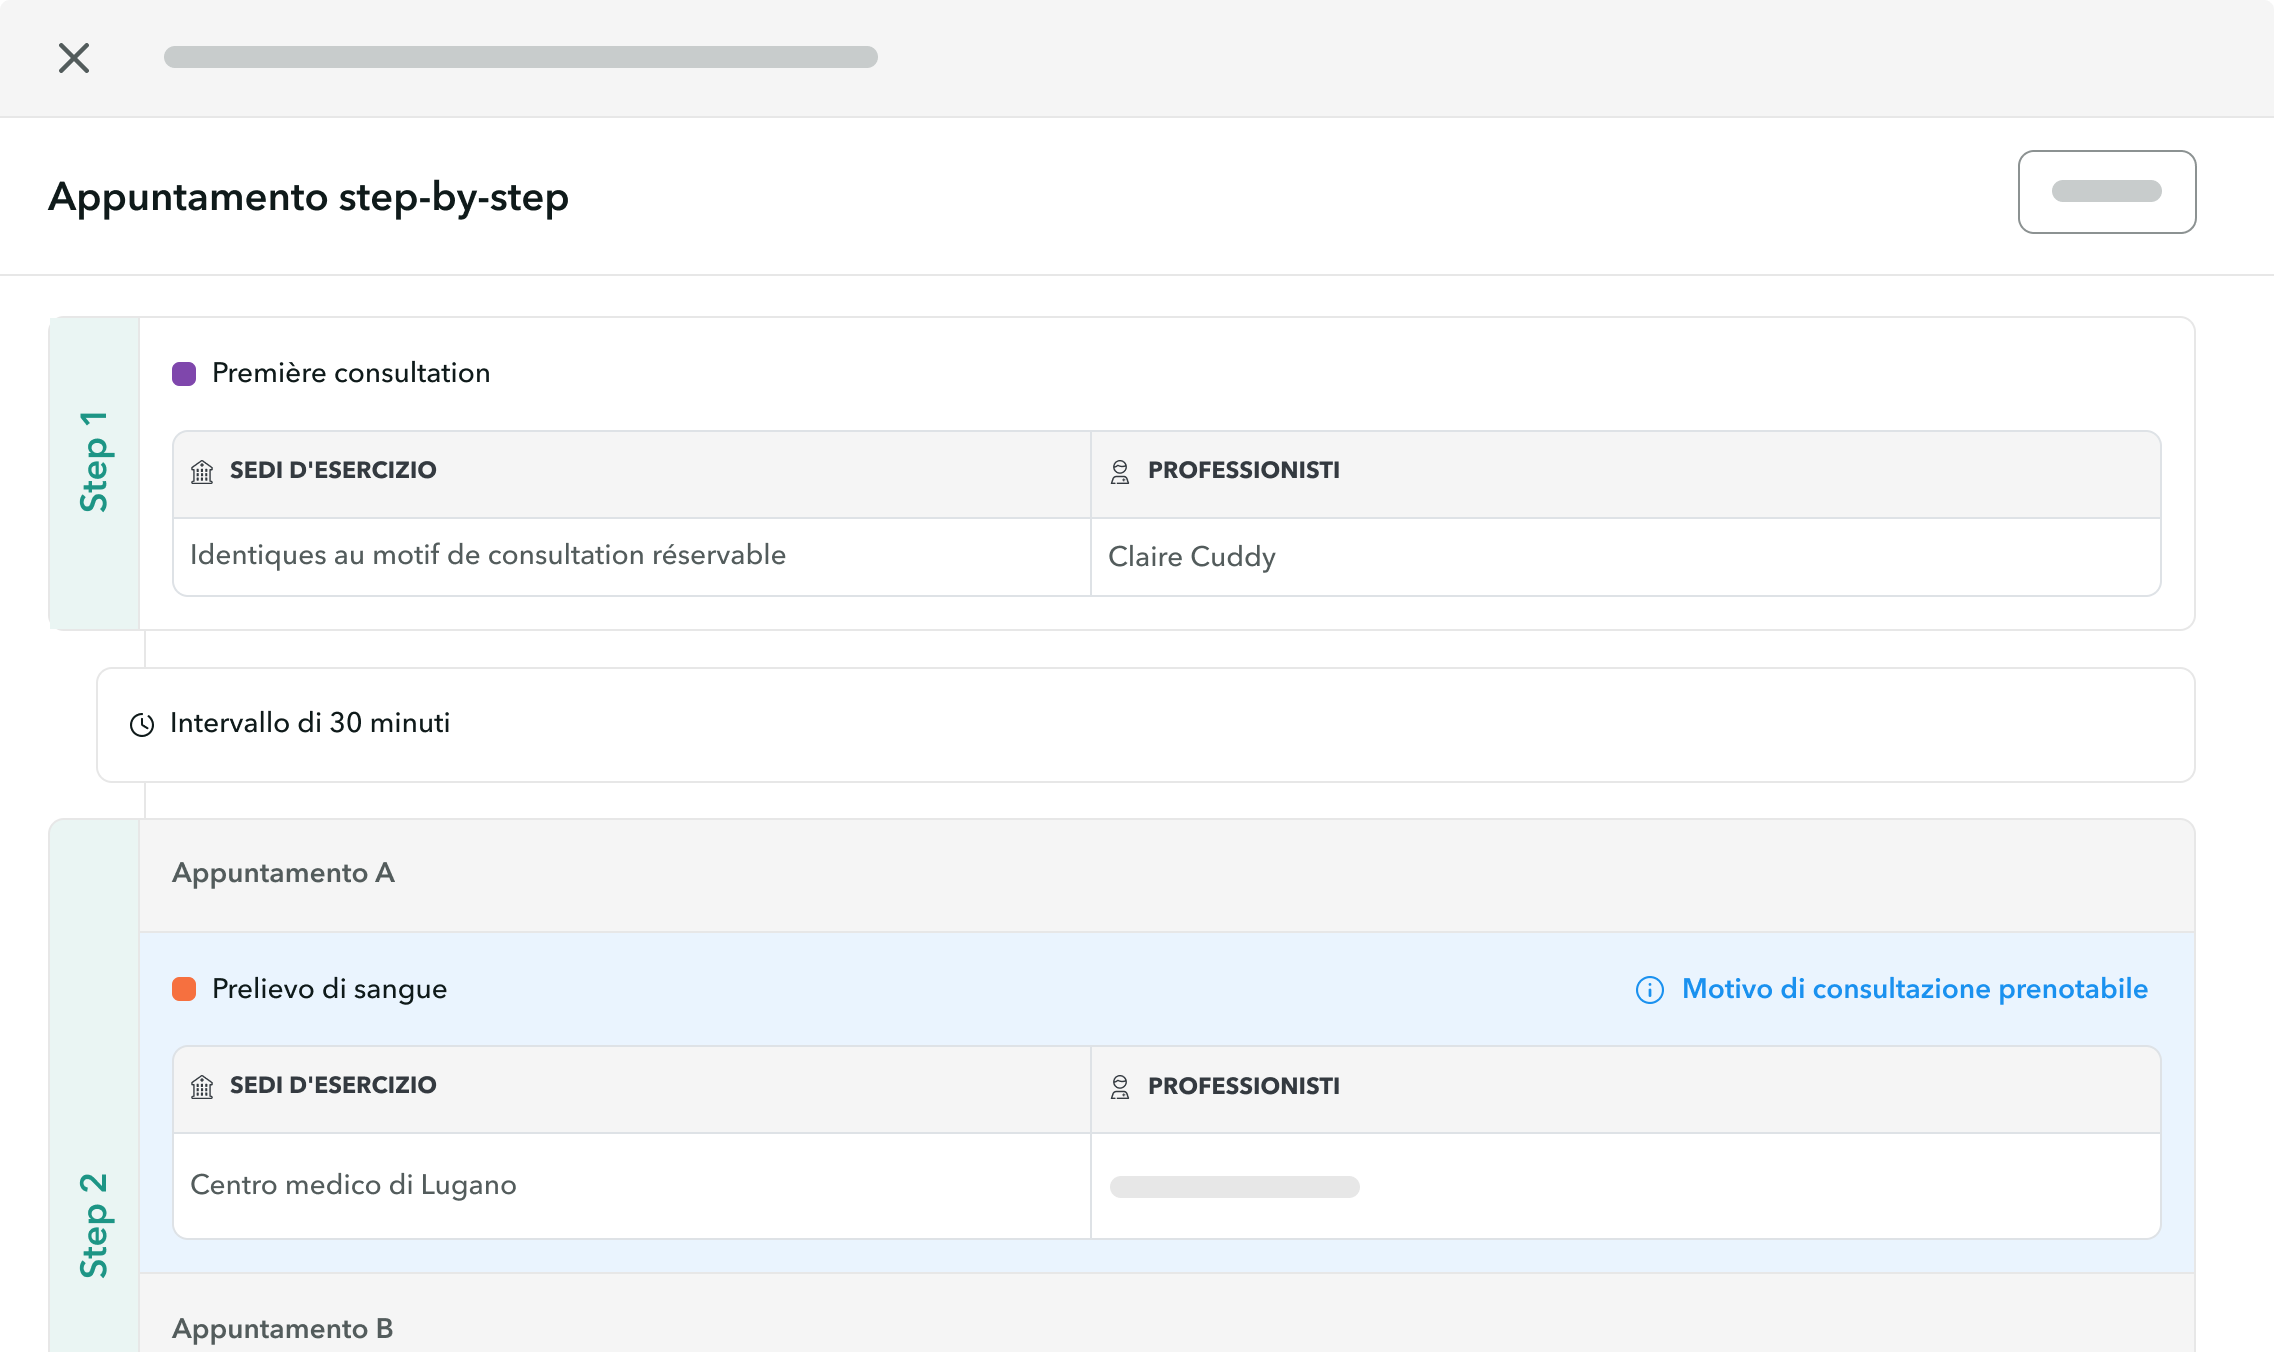Click the Appuntamento B section header
Screen dimensions: 2274x1352
coord(283,1329)
